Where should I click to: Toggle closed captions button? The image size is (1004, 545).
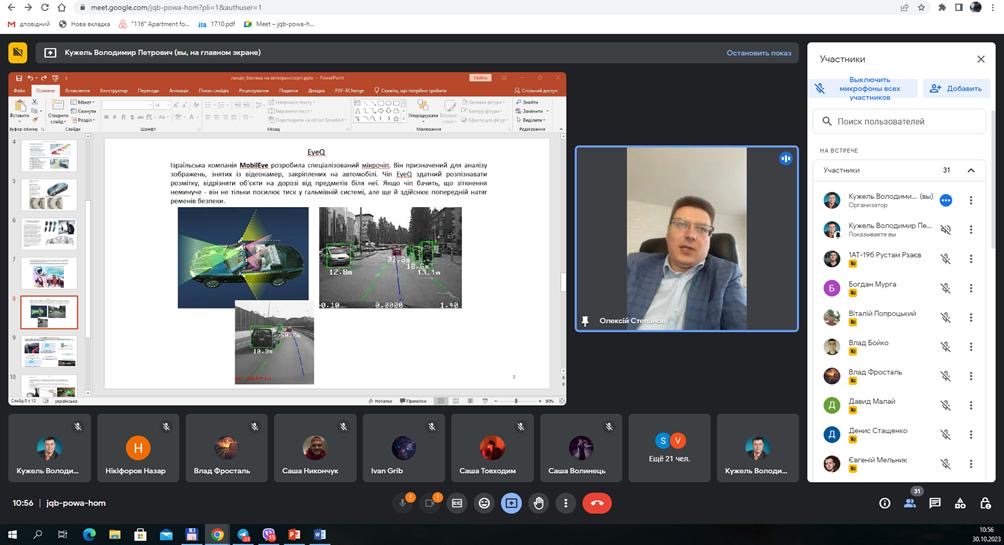(x=457, y=503)
